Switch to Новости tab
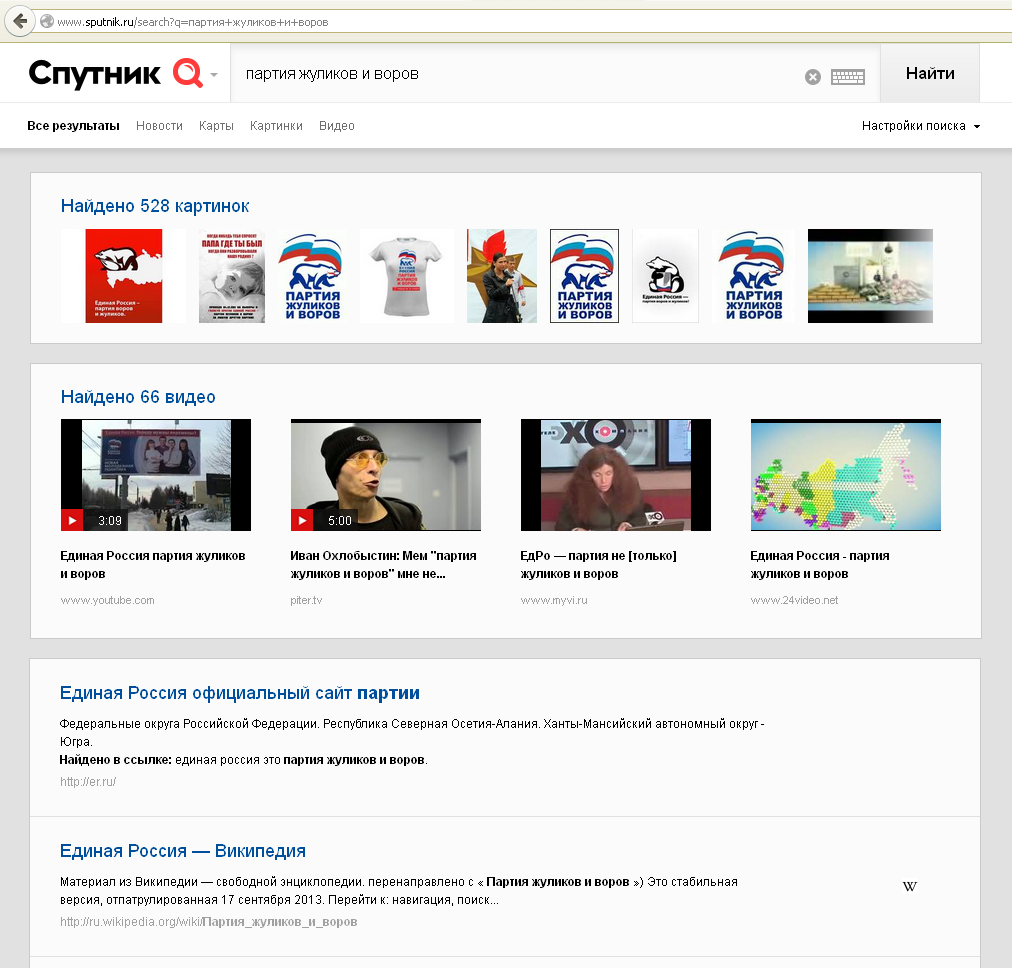 pyautogui.click(x=159, y=126)
